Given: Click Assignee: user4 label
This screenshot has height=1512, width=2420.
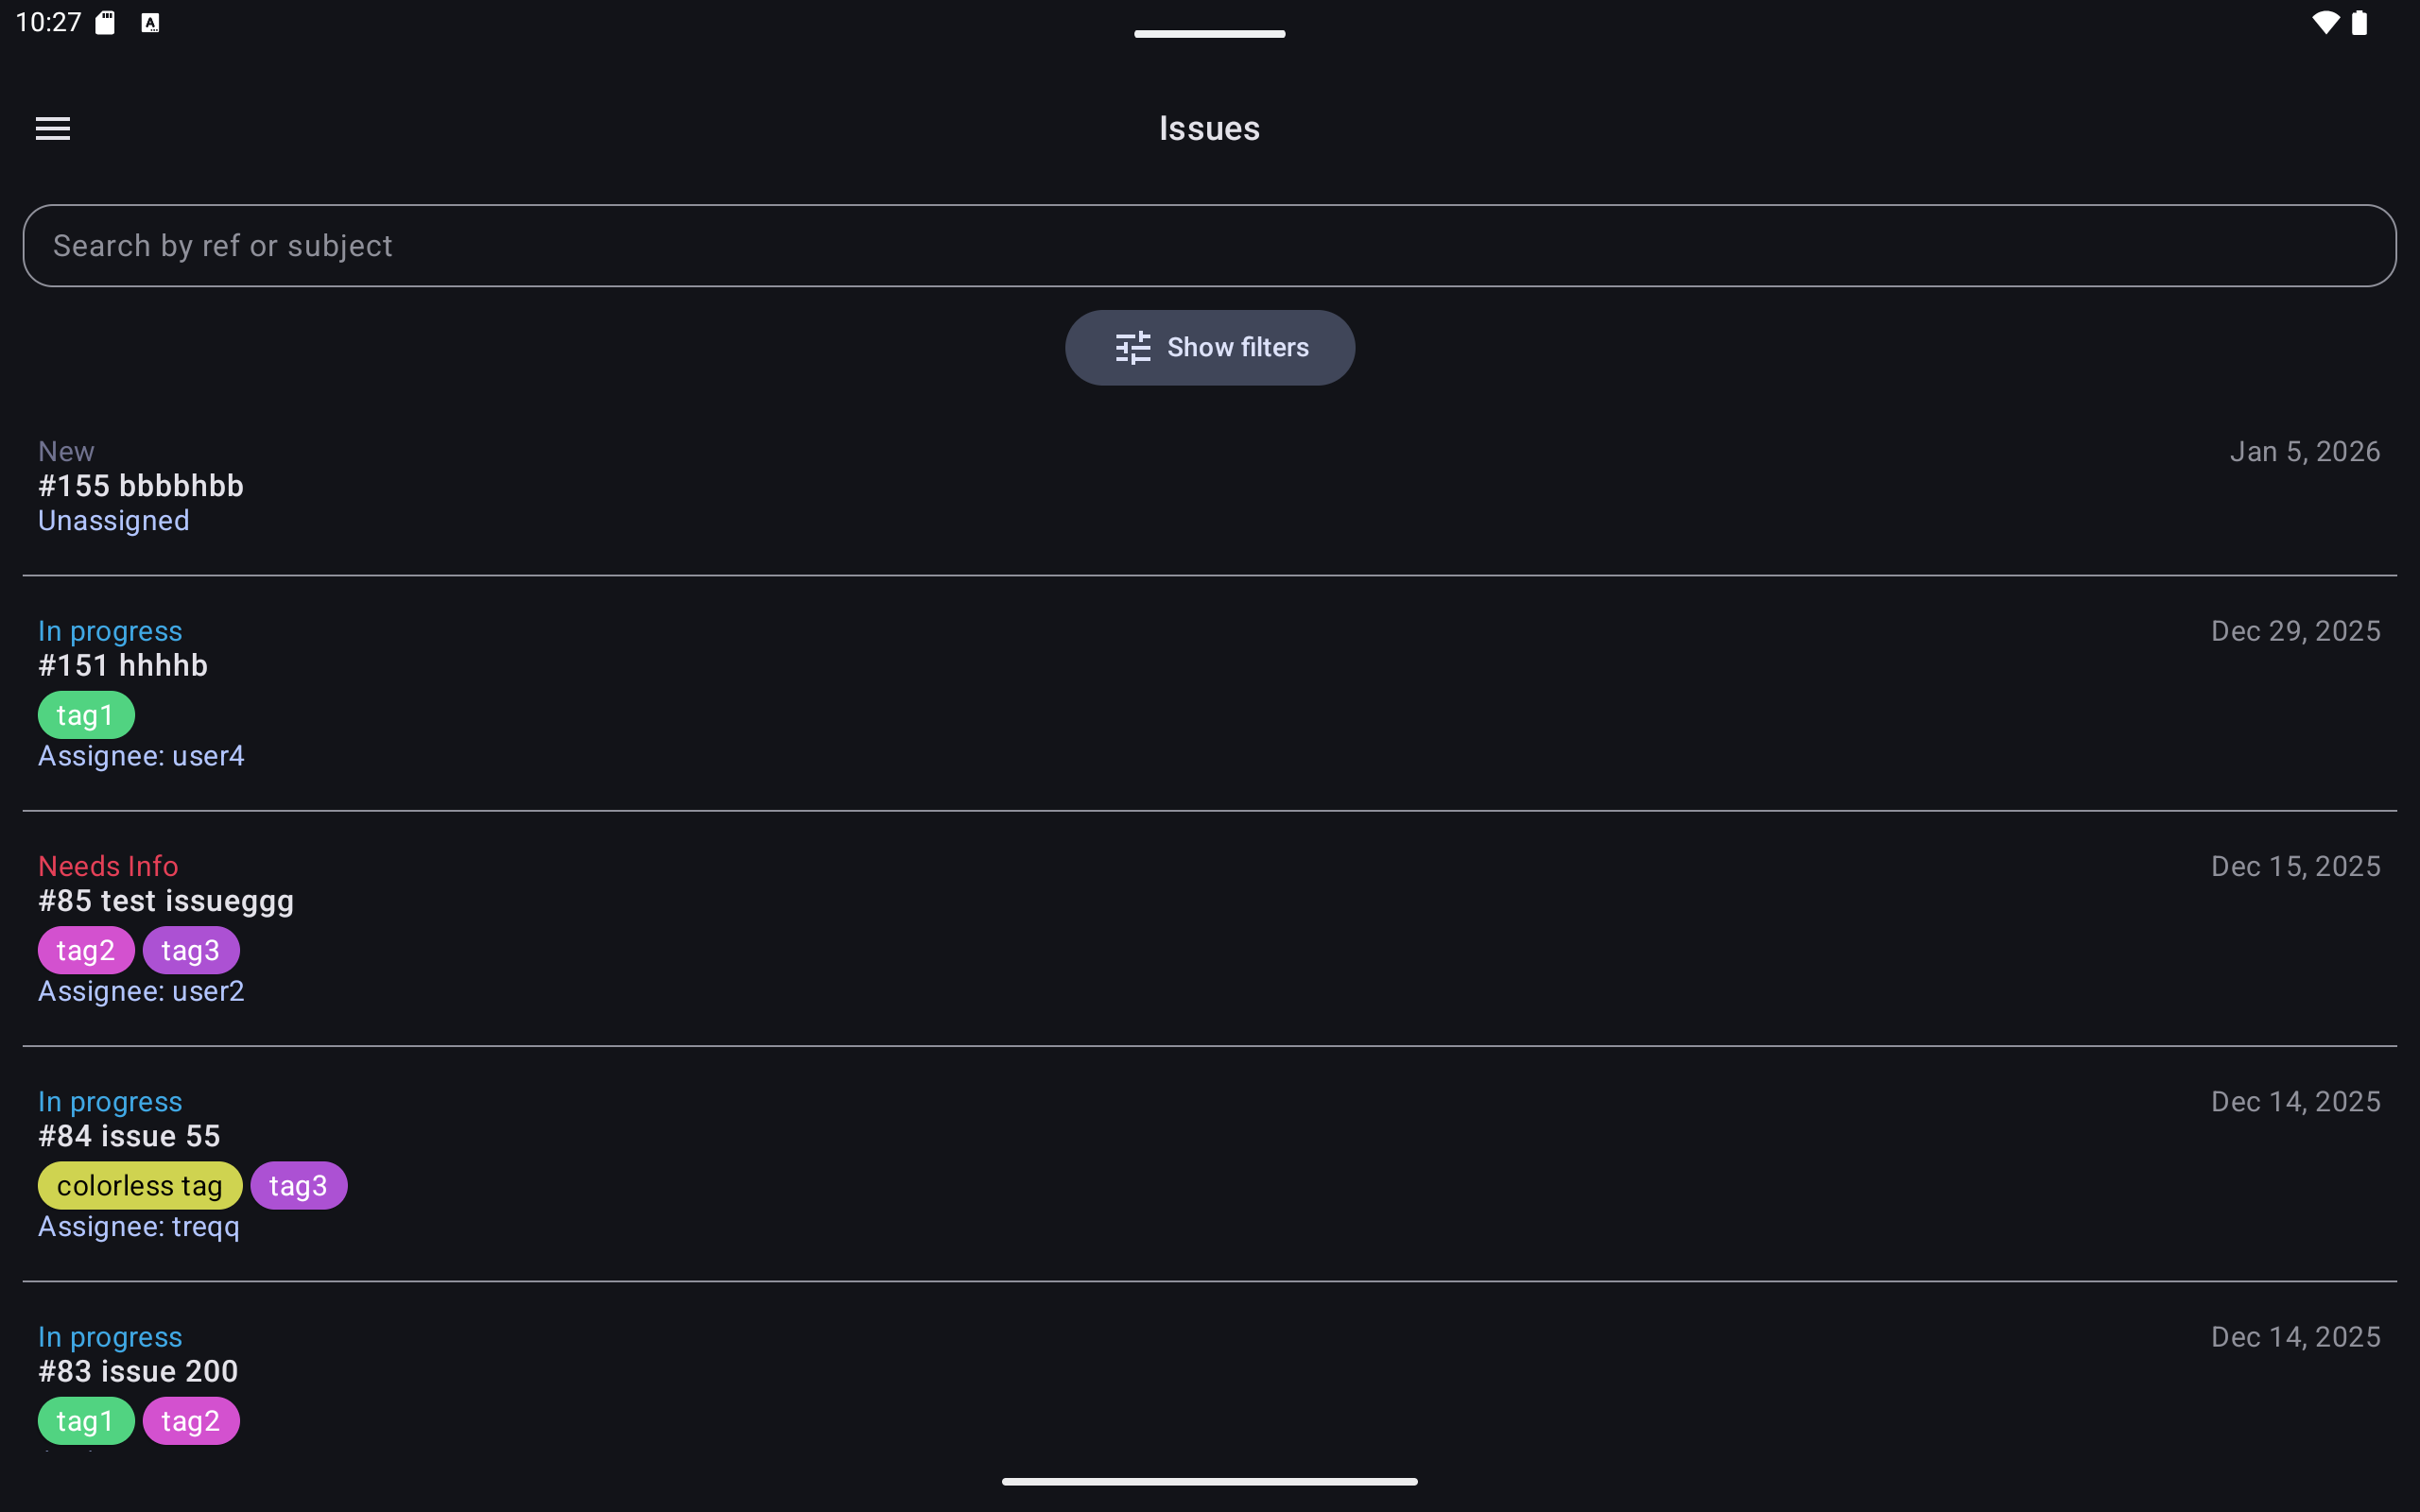Looking at the screenshot, I should 141,756.
